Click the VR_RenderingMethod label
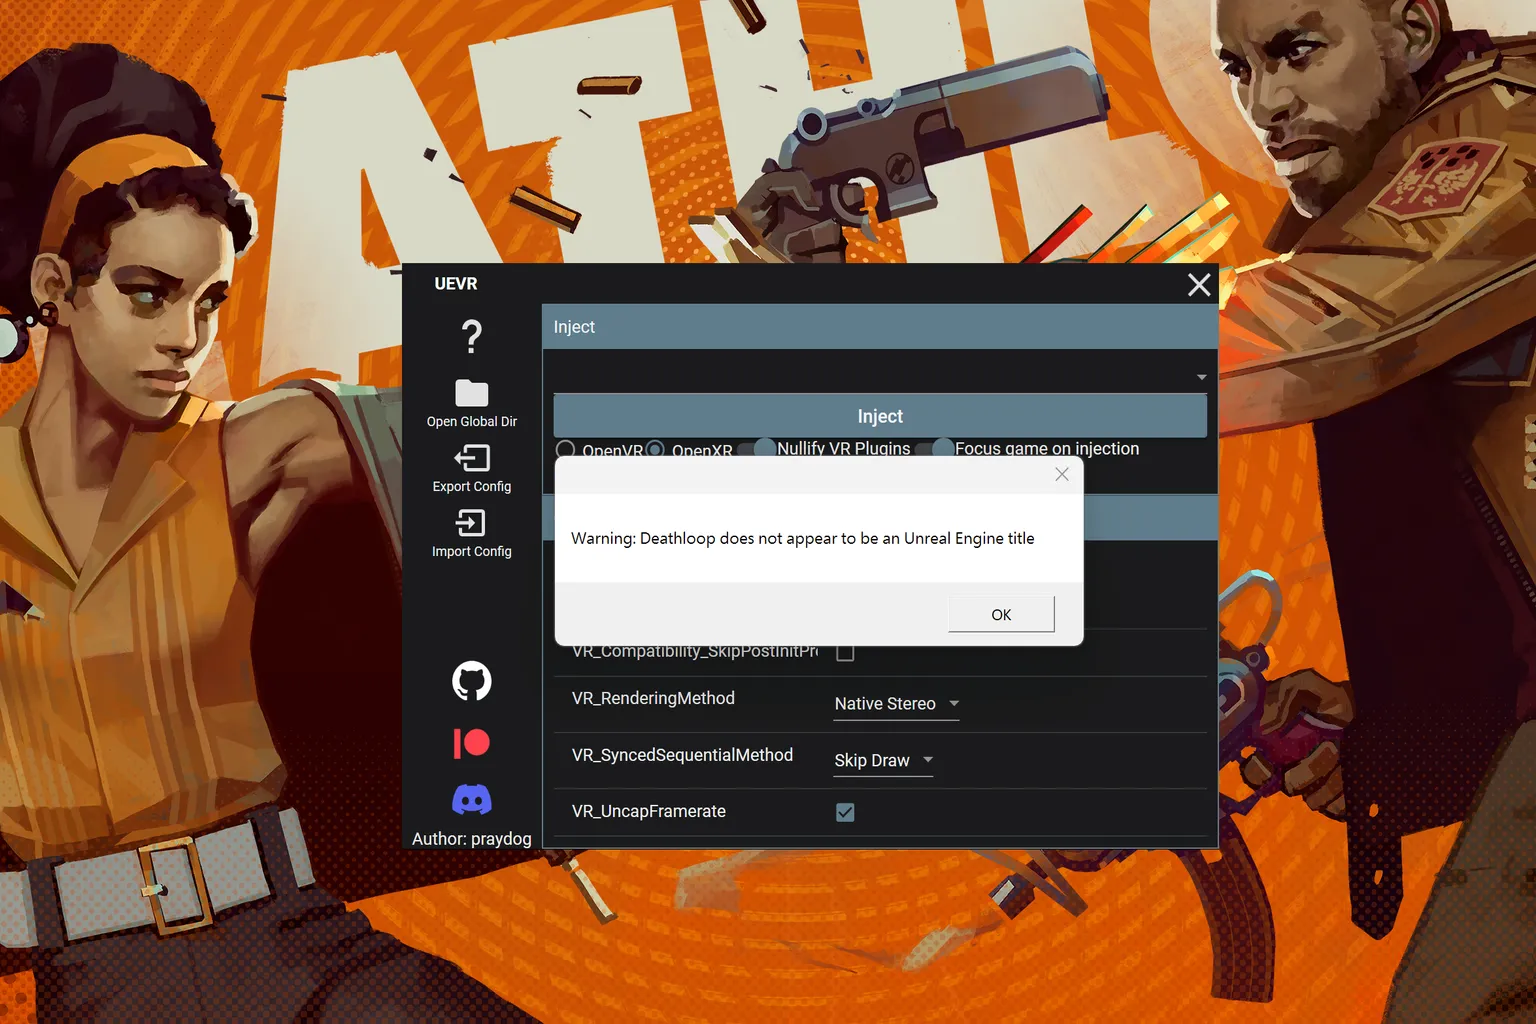The image size is (1536, 1024). click(653, 698)
